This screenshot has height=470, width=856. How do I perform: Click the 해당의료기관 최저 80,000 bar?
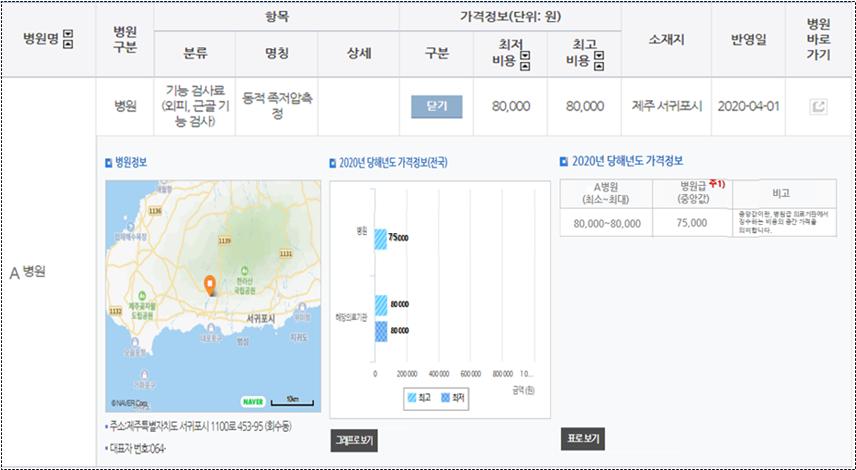381,331
